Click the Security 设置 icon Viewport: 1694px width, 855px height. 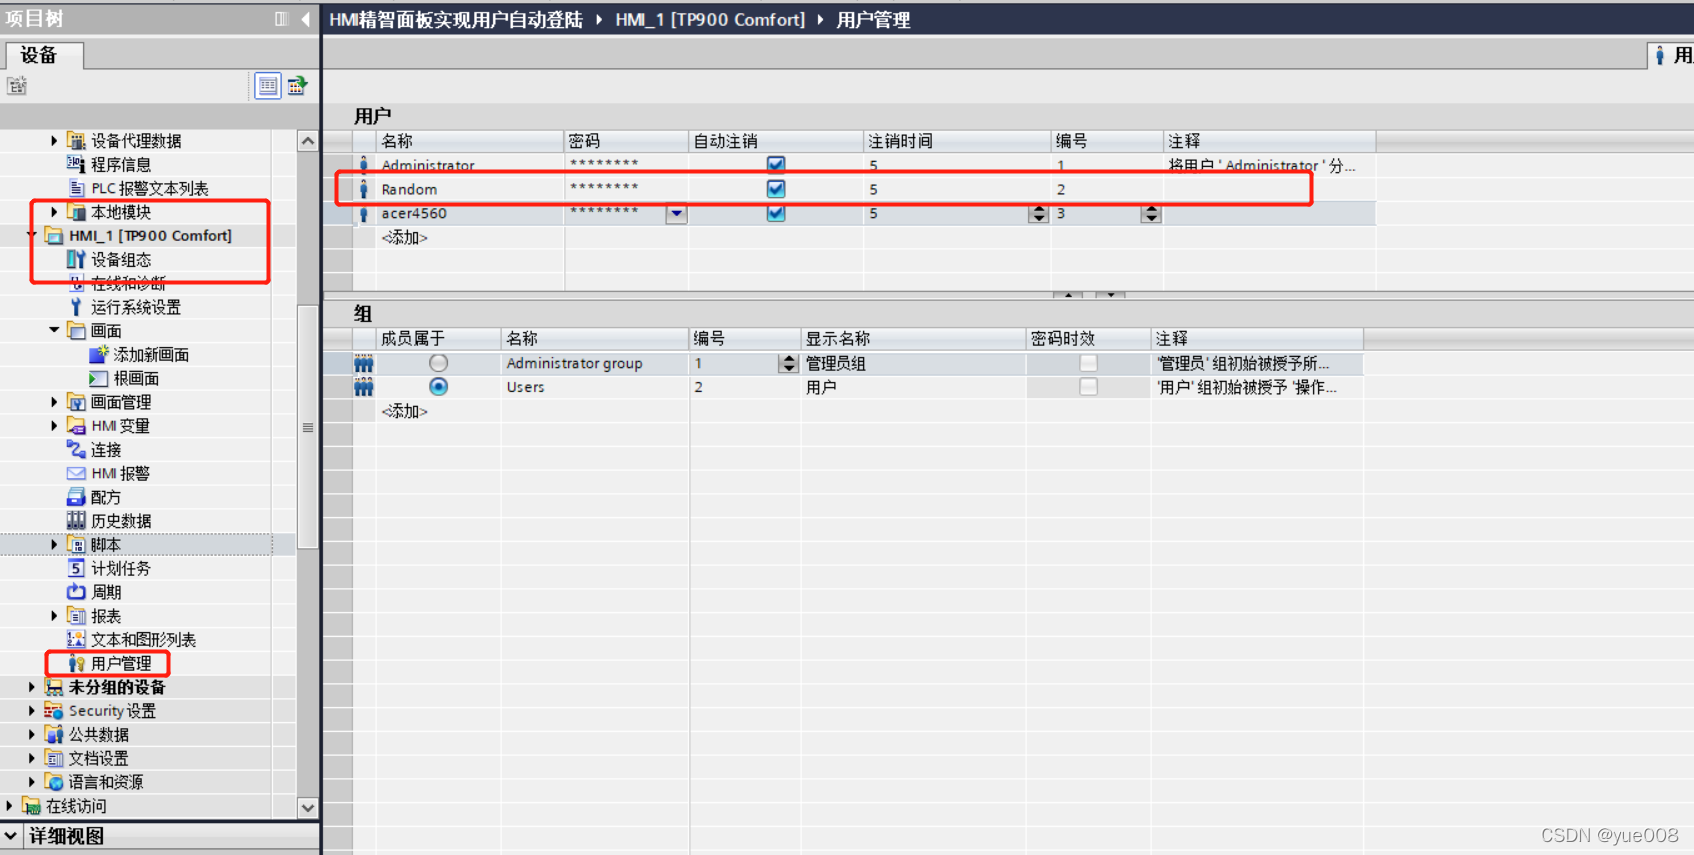pyautogui.click(x=54, y=711)
